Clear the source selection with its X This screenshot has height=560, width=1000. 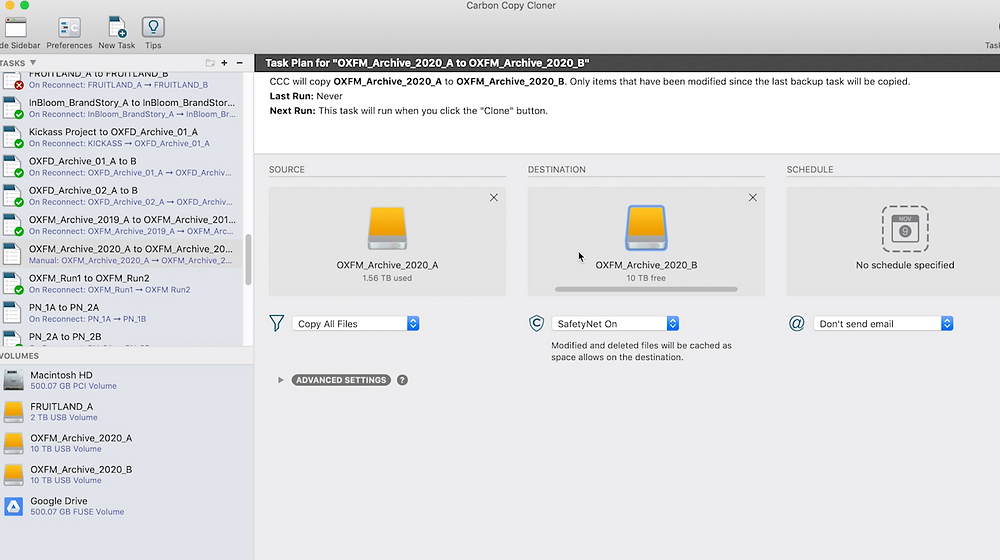click(494, 198)
